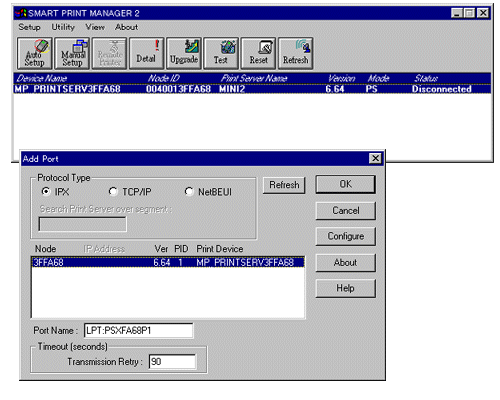The height and width of the screenshot is (400, 500).
Task: Run the Test toolbar tool
Action: (221, 53)
